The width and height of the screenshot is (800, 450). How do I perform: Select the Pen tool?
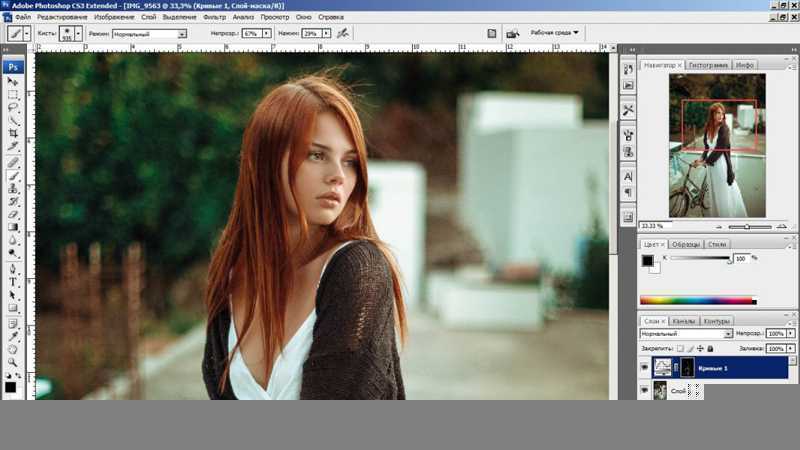(13, 269)
